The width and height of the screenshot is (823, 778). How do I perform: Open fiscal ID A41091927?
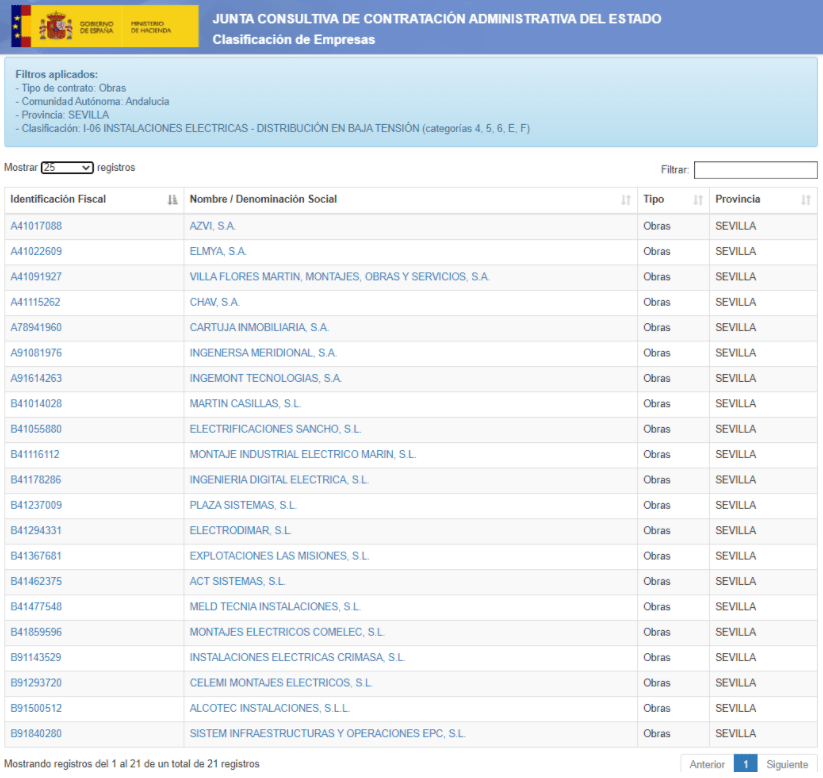pyautogui.click(x=36, y=277)
